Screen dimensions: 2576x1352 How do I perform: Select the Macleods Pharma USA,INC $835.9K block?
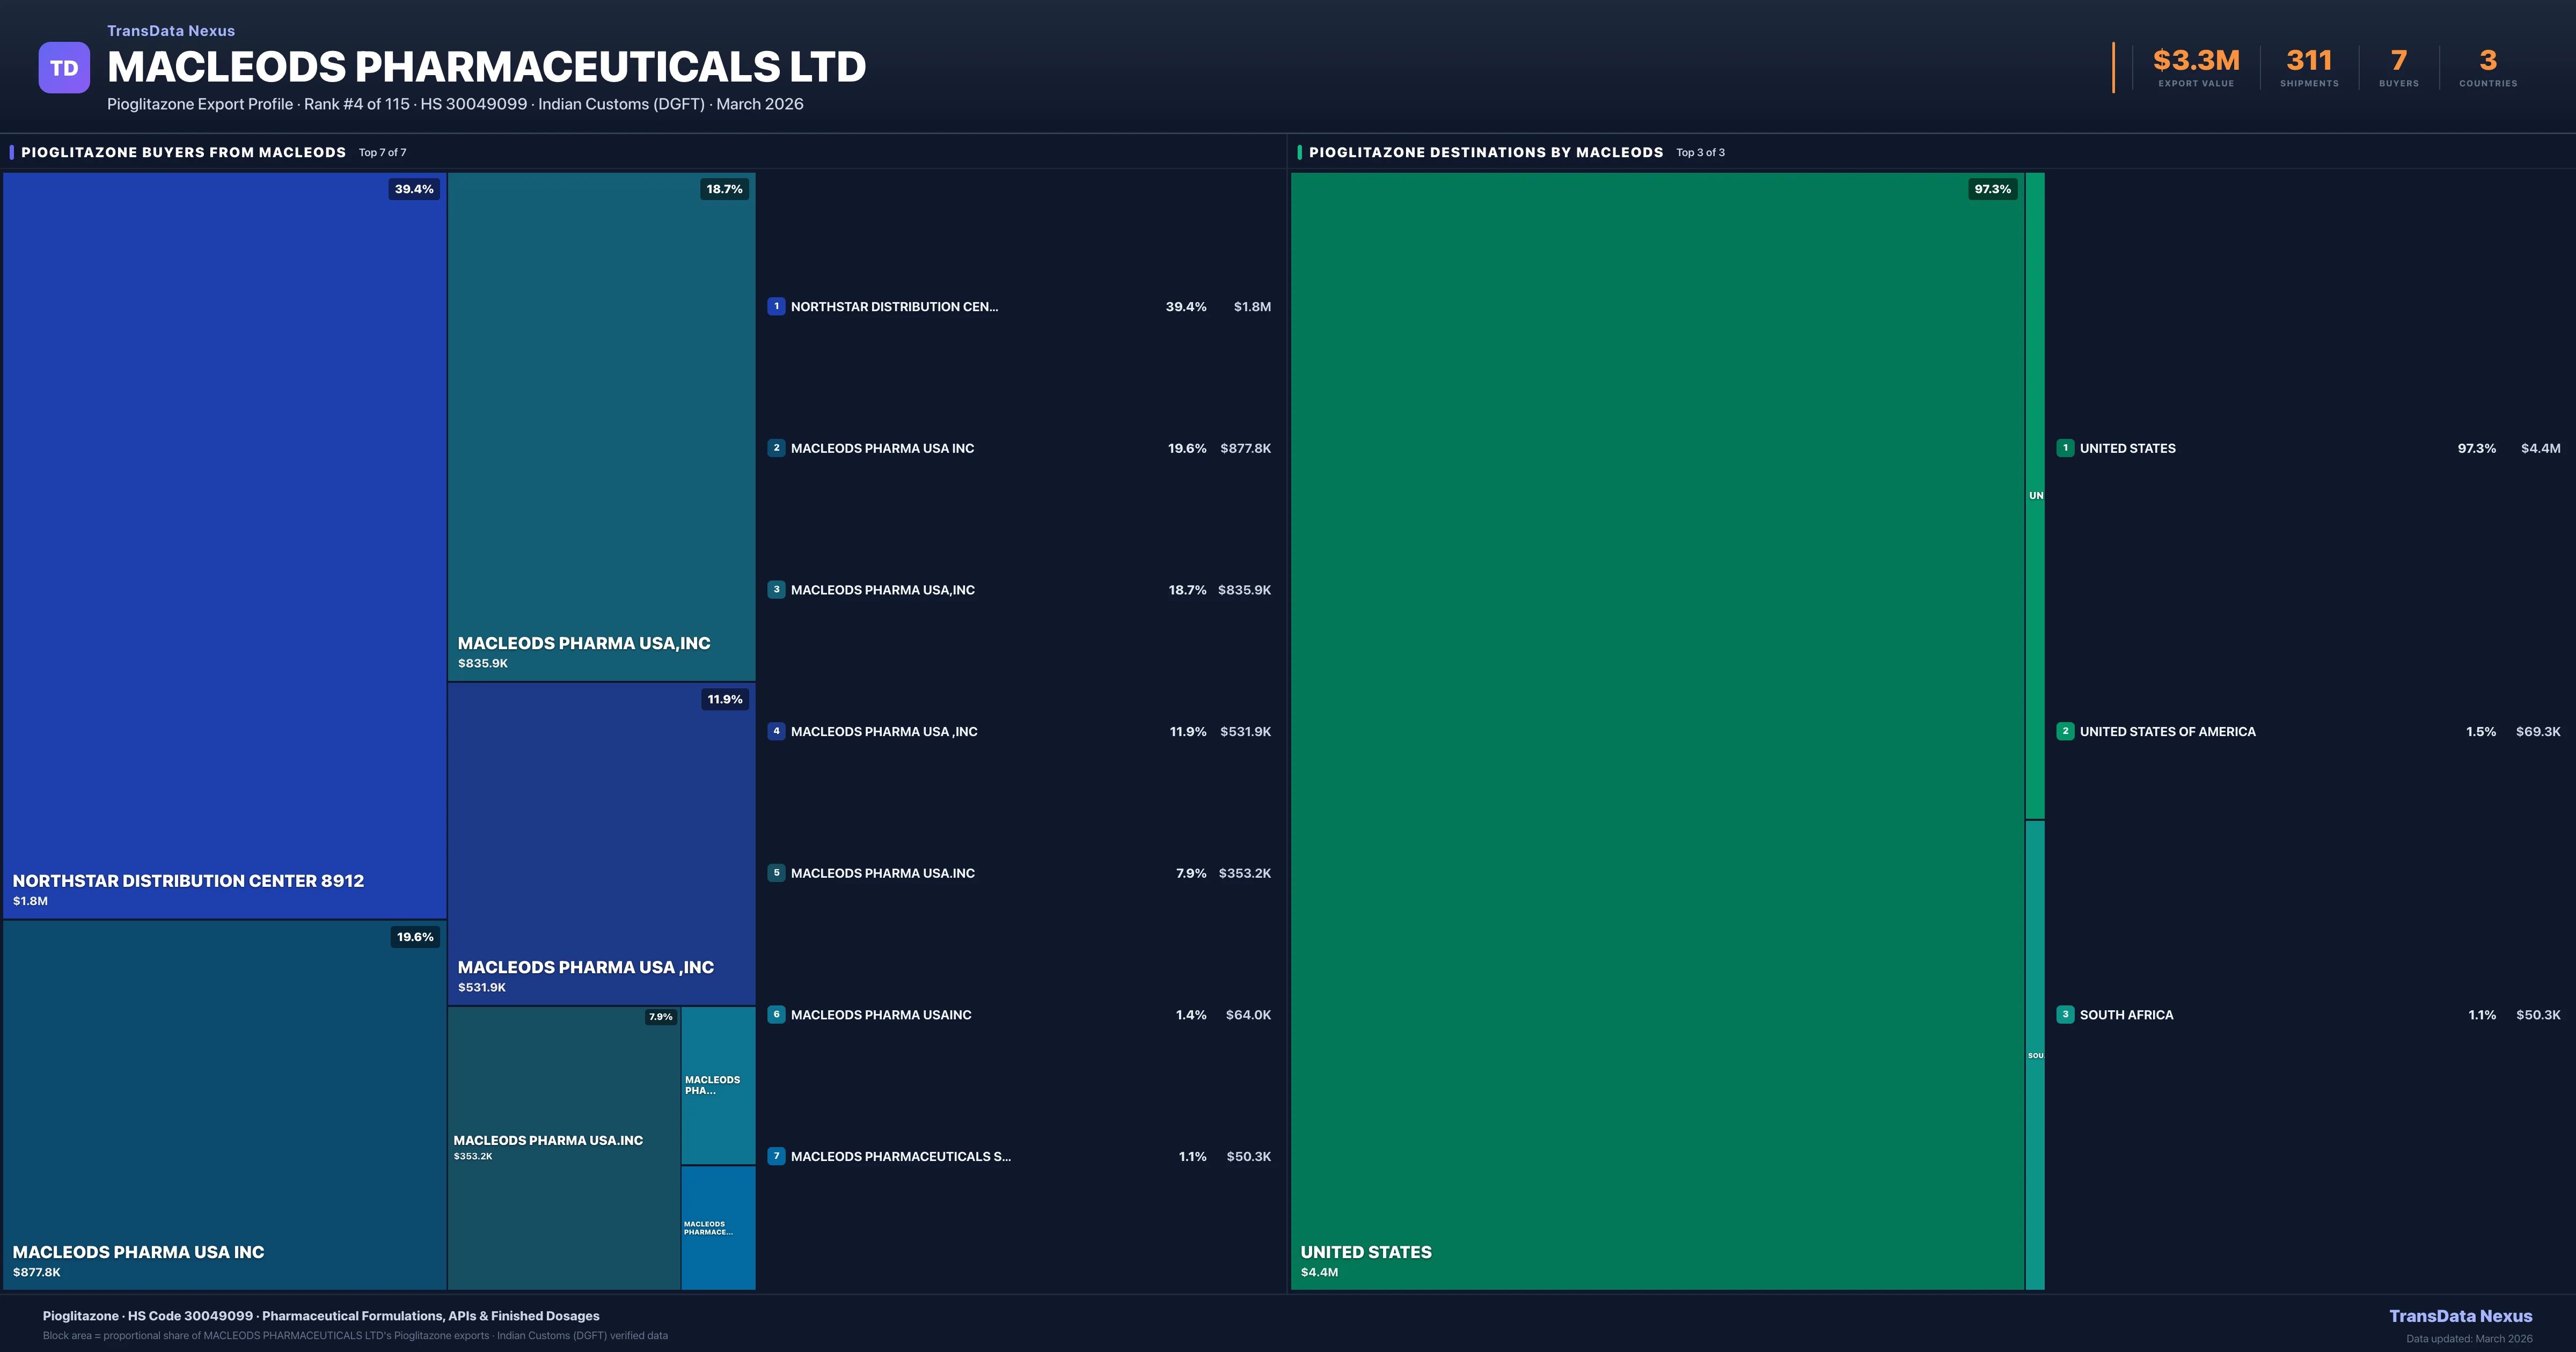[601, 425]
